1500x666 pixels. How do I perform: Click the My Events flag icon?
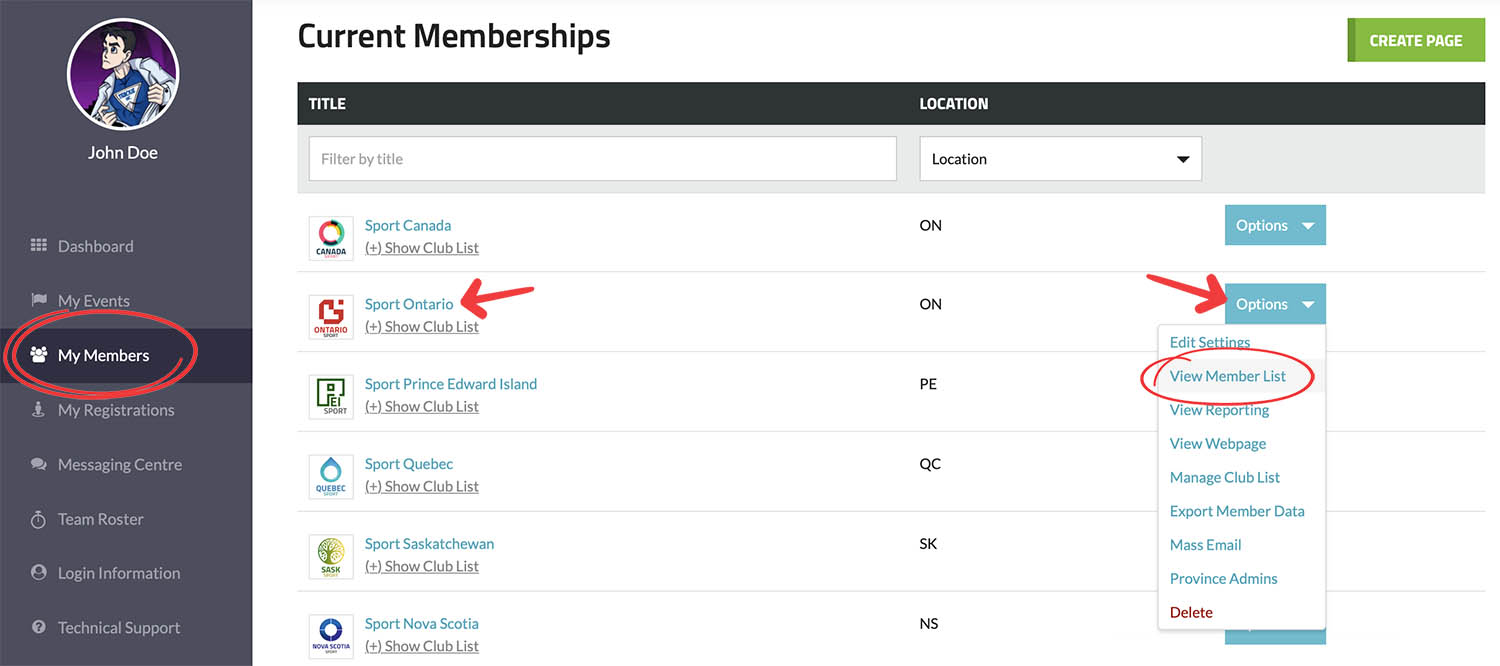pos(39,301)
